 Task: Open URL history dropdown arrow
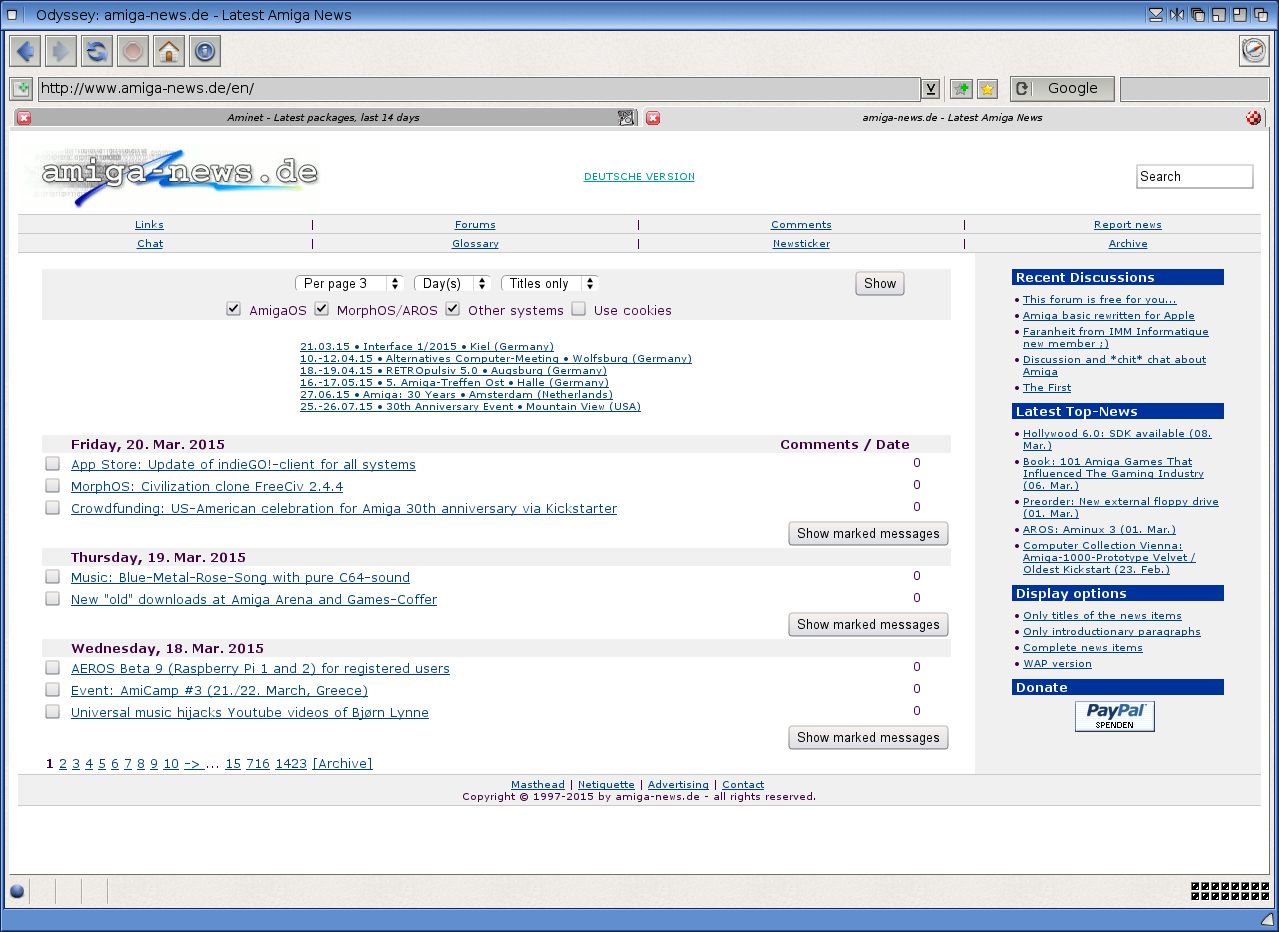(931, 89)
